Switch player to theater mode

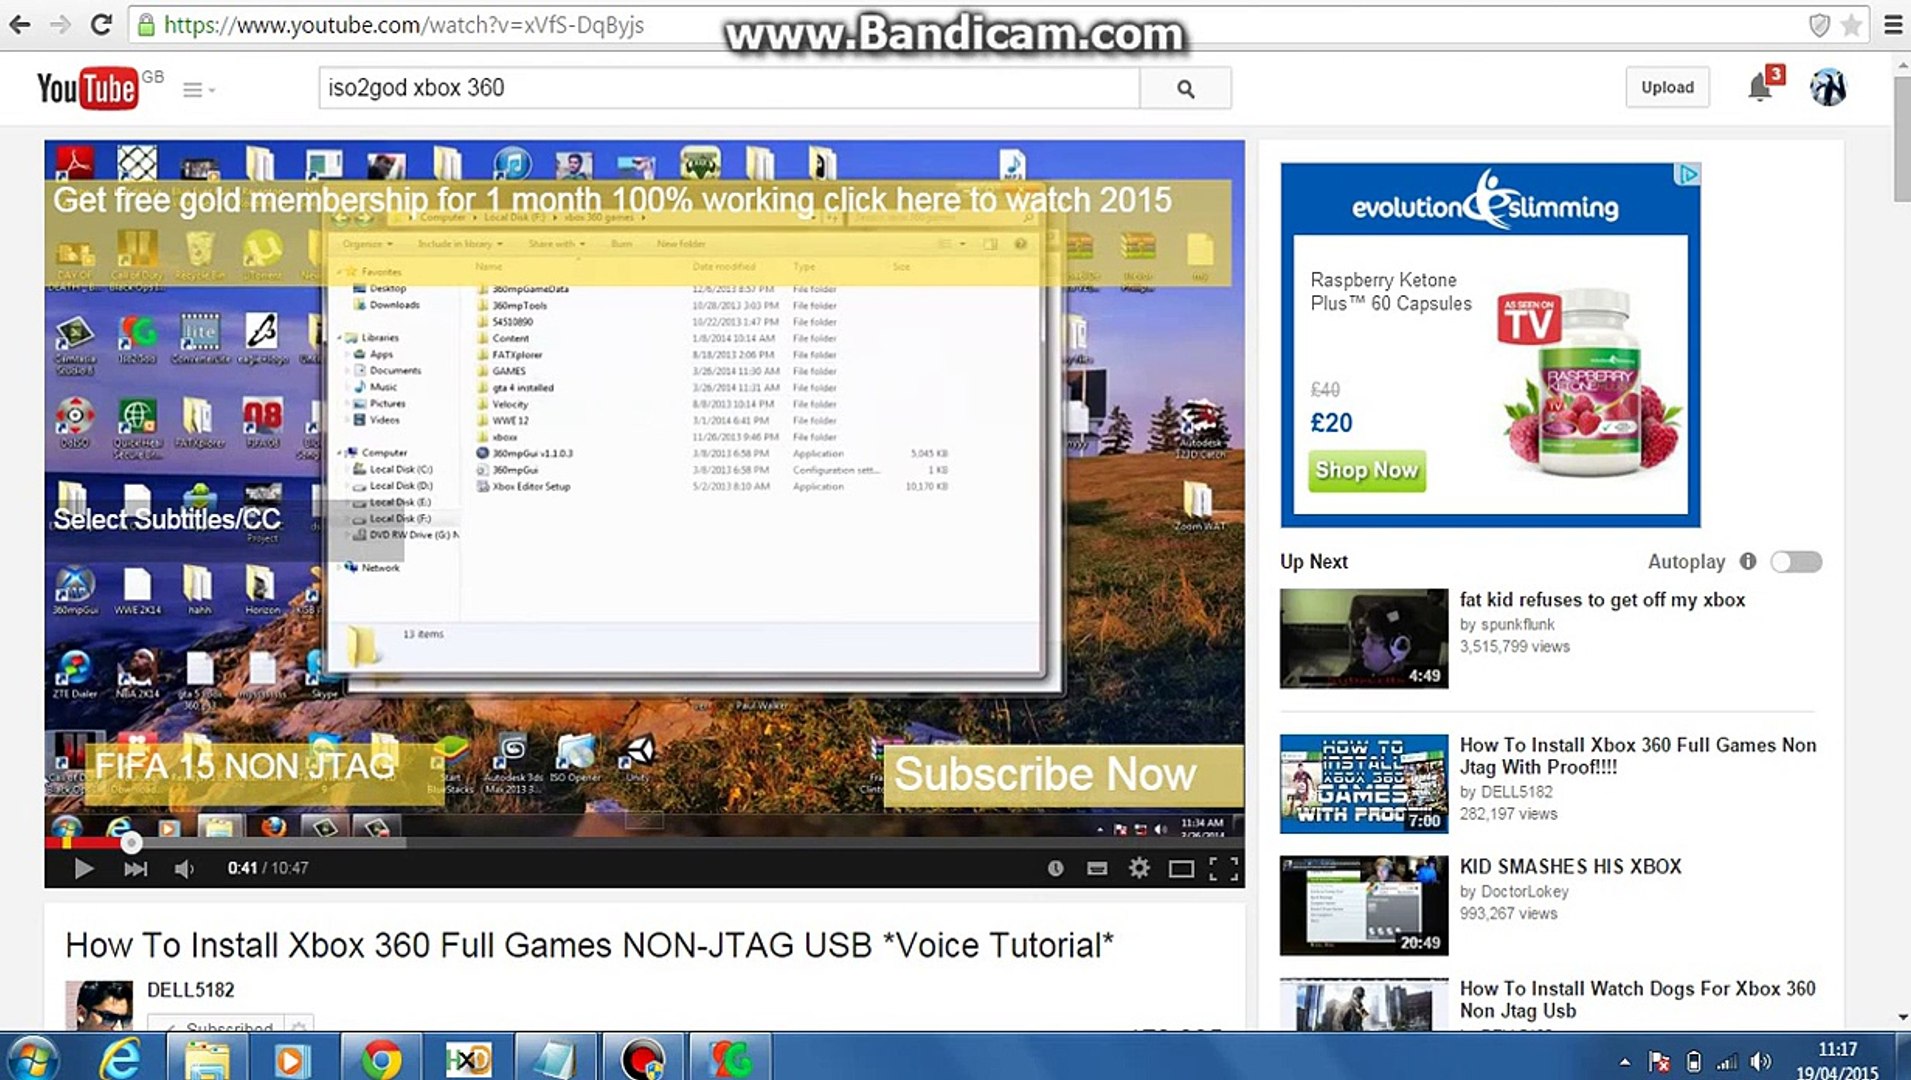pyautogui.click(x=1181, y=868)
